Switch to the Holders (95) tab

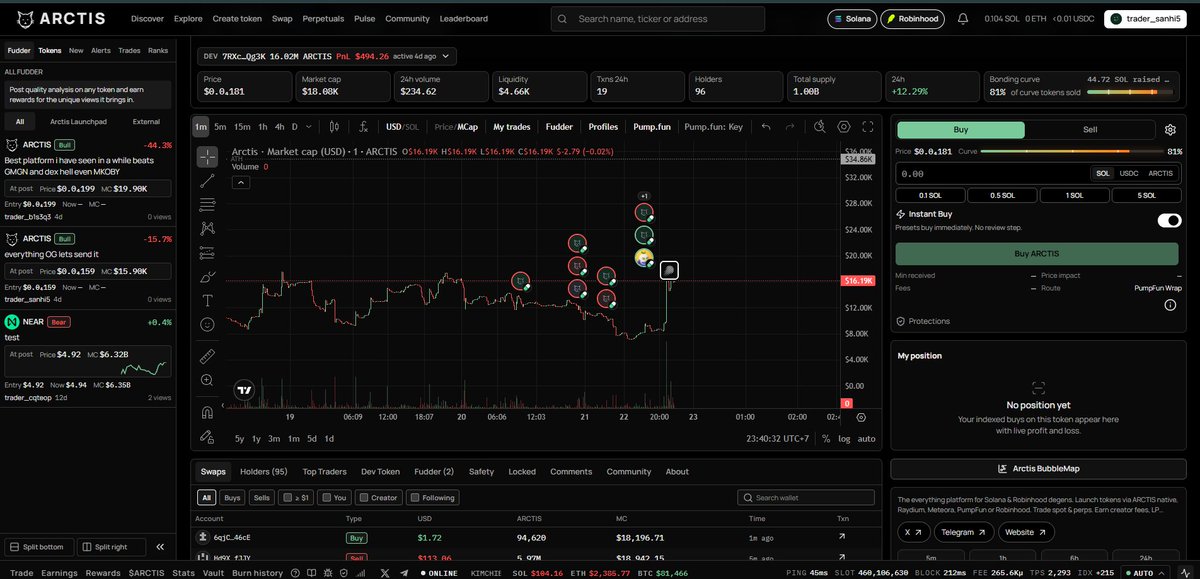(x=264, y=471)
